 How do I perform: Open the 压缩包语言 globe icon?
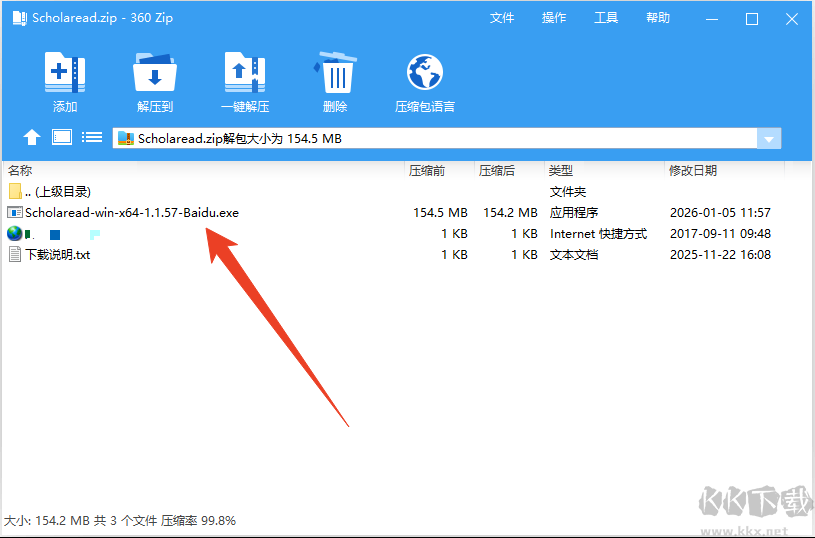(425, 72)
